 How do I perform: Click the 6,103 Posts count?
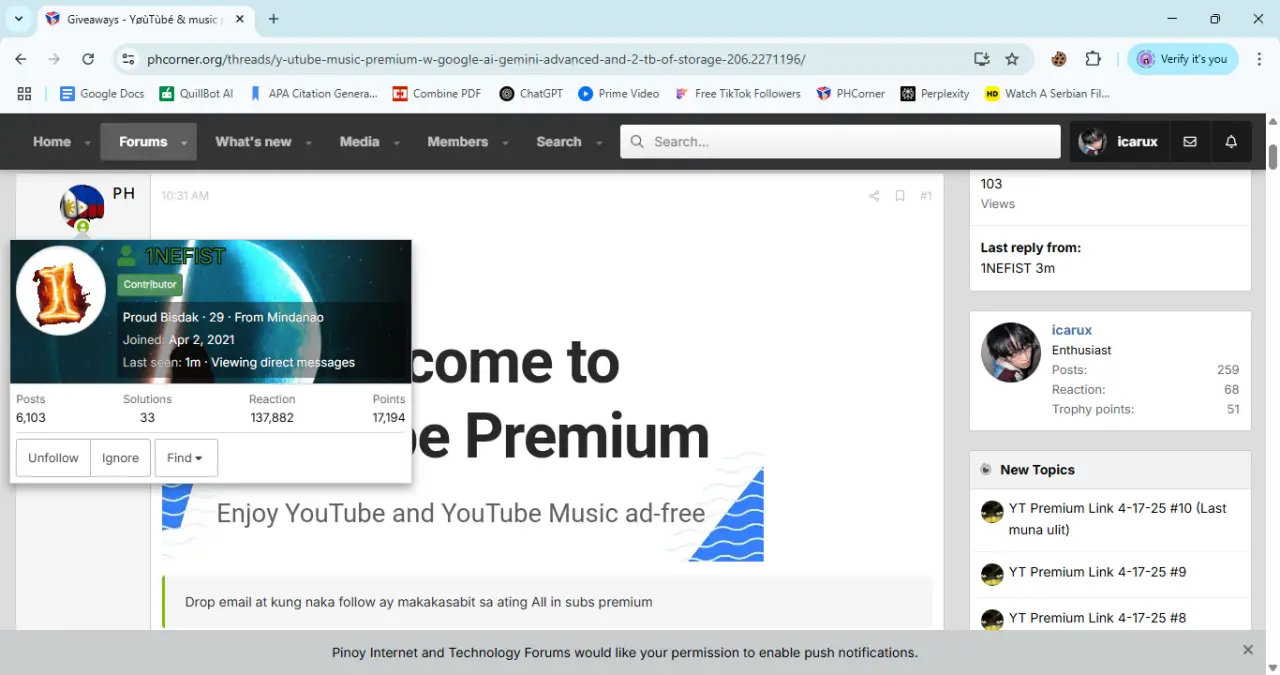(x=31, y=418)
